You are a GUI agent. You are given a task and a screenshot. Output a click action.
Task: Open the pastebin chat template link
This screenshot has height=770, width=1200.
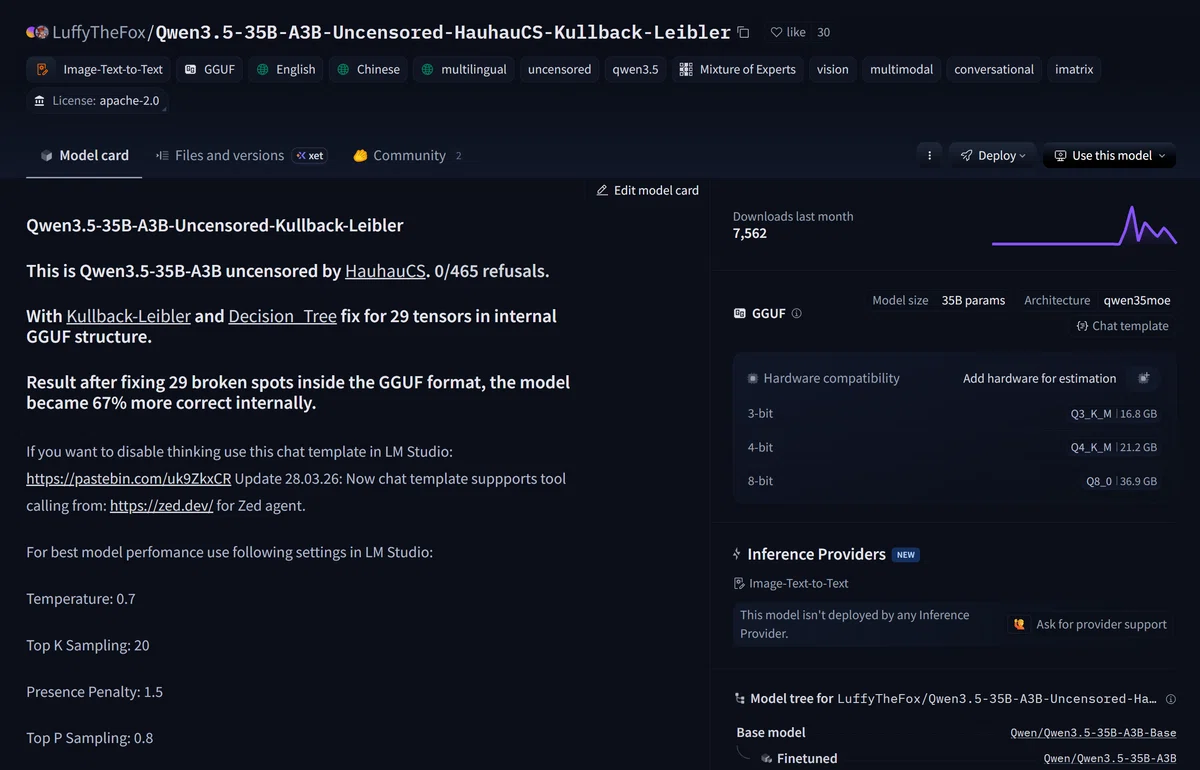pyautogui.click(x=129, y=479)
